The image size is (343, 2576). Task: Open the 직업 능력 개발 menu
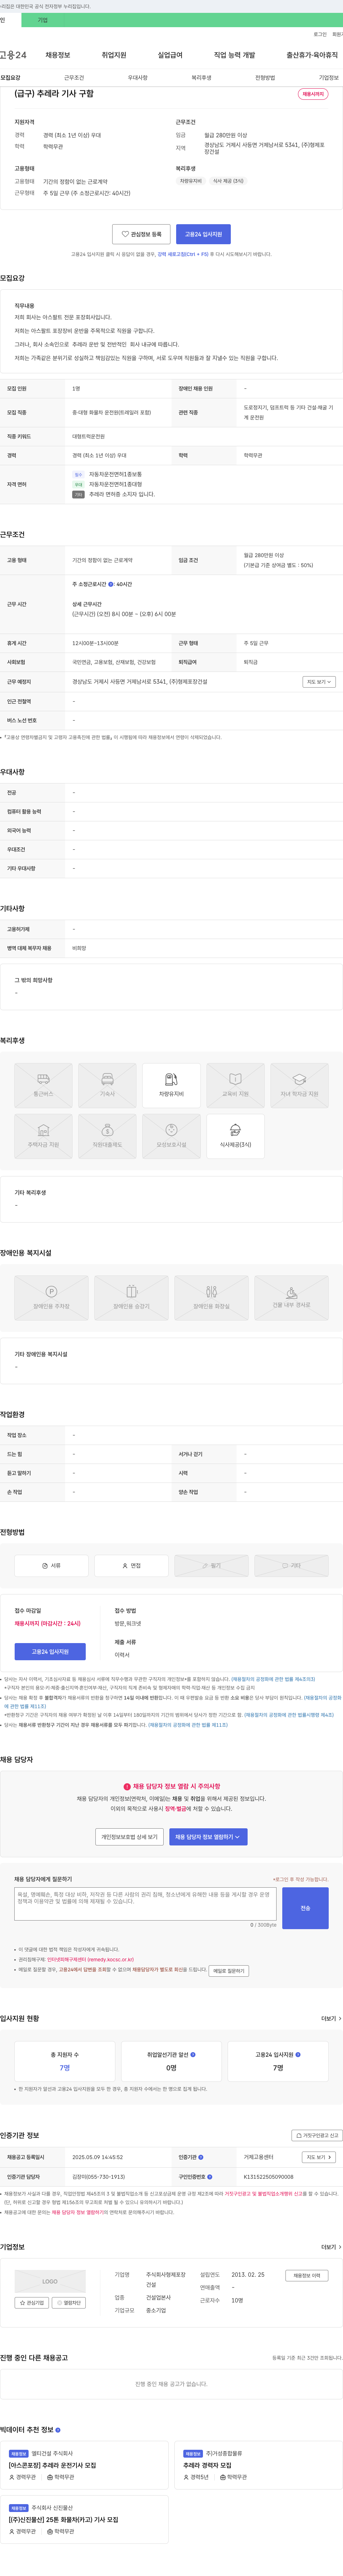click(x=234, y=55)
